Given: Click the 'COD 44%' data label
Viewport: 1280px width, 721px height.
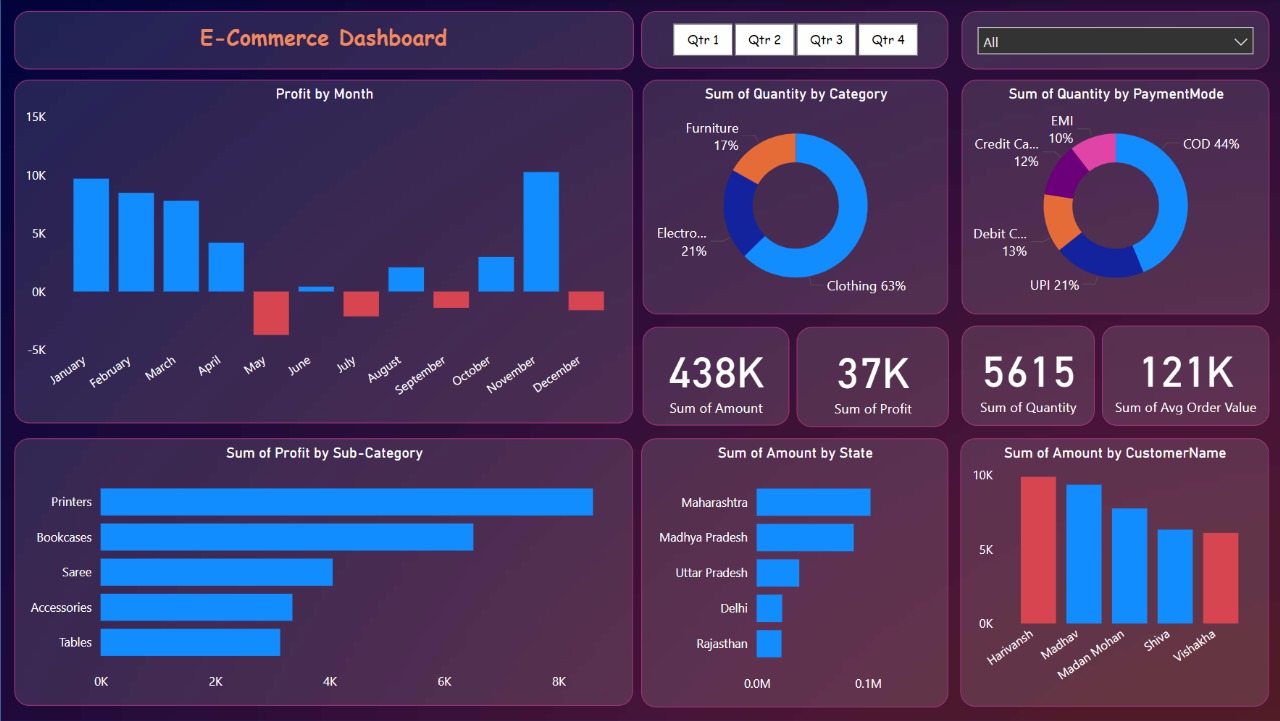Looking at the screenshot, I should (x=1211, y=144).
